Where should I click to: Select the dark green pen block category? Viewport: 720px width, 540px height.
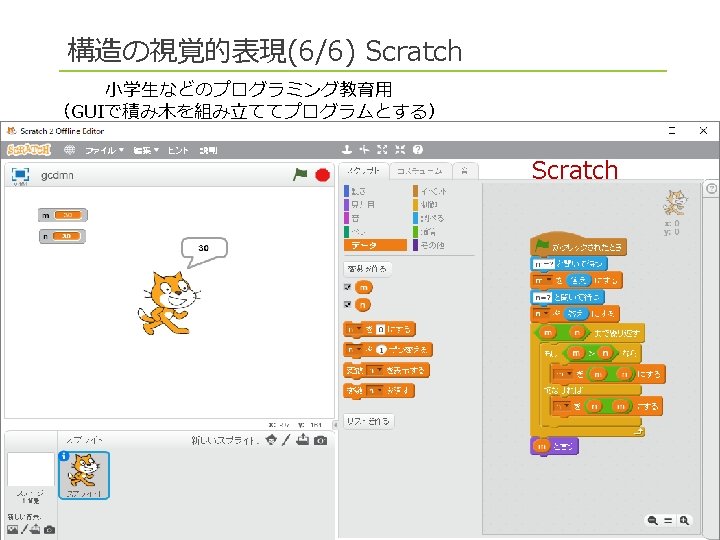(x=355, y=232)
